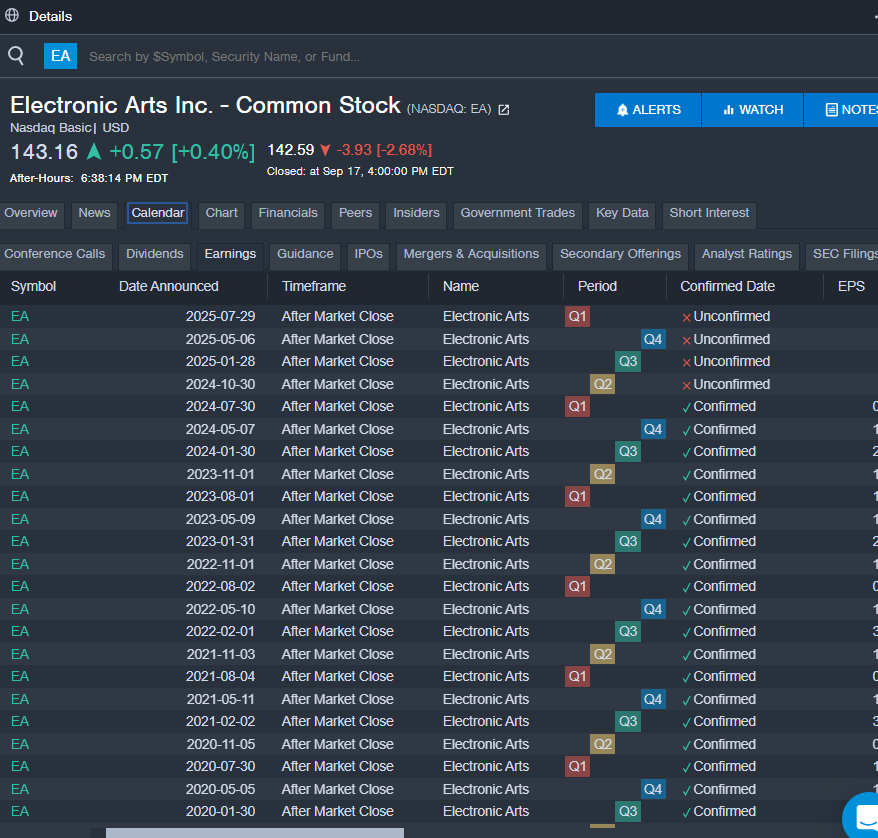The image size is (878, 838).
Task: Open the Mergers & Acquisitions sub-tab
Action: coord(471,254)
